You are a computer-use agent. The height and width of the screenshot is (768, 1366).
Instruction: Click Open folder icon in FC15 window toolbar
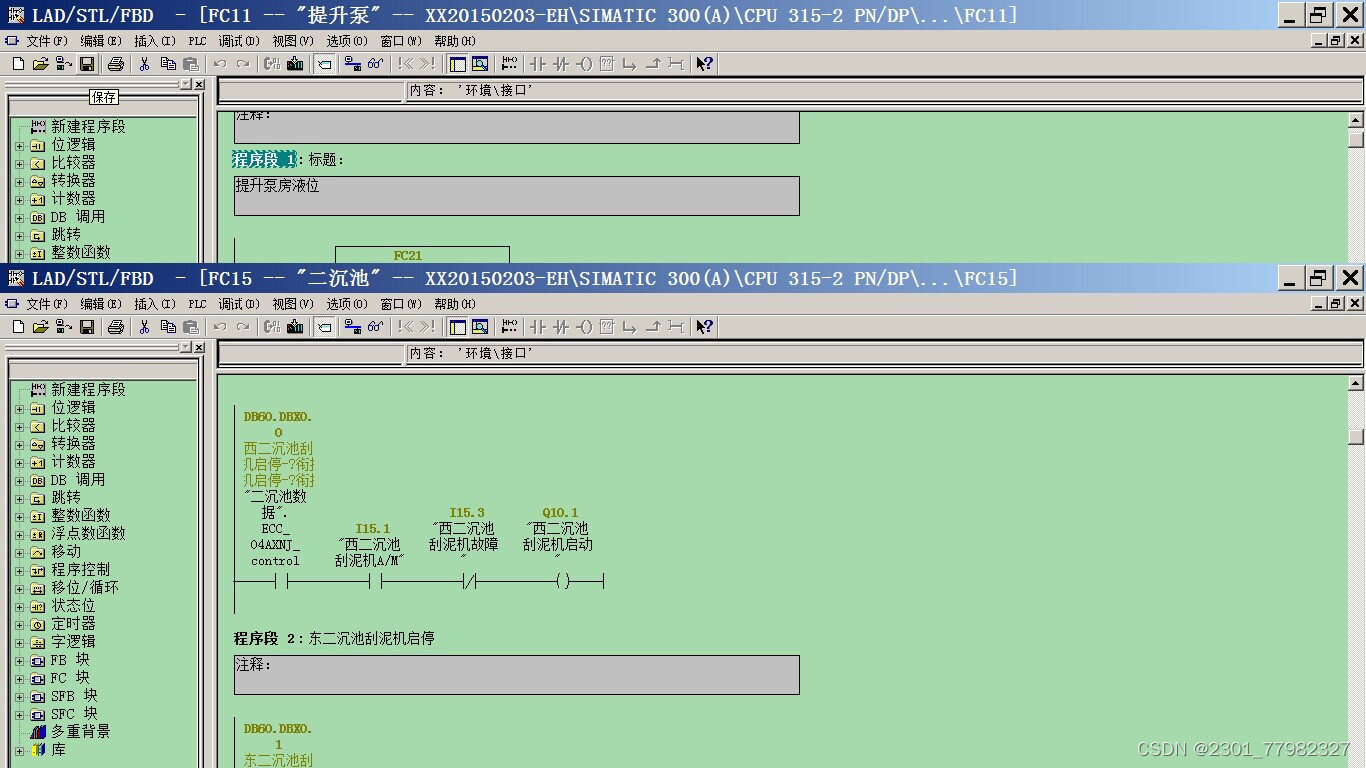(x=40, y=327)
